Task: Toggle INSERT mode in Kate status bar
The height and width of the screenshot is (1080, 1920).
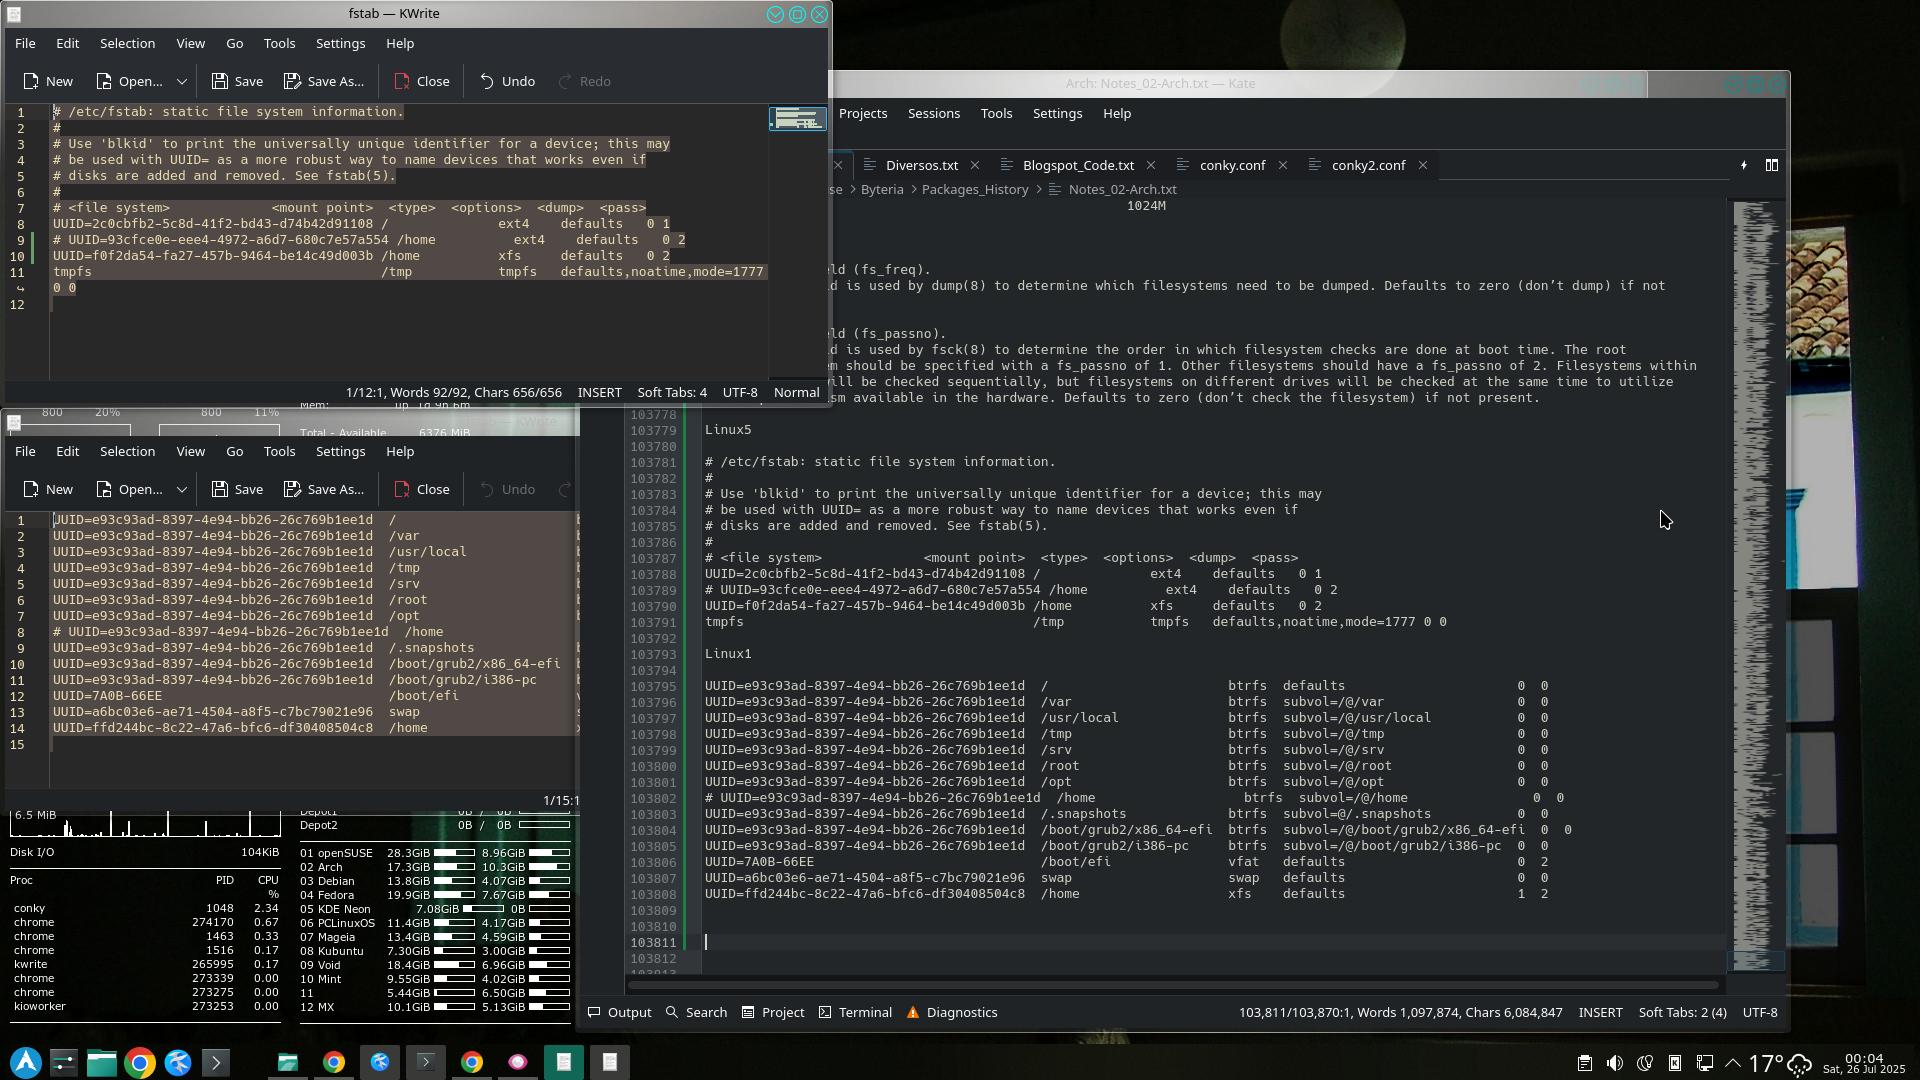Action: point(1600,1012)
